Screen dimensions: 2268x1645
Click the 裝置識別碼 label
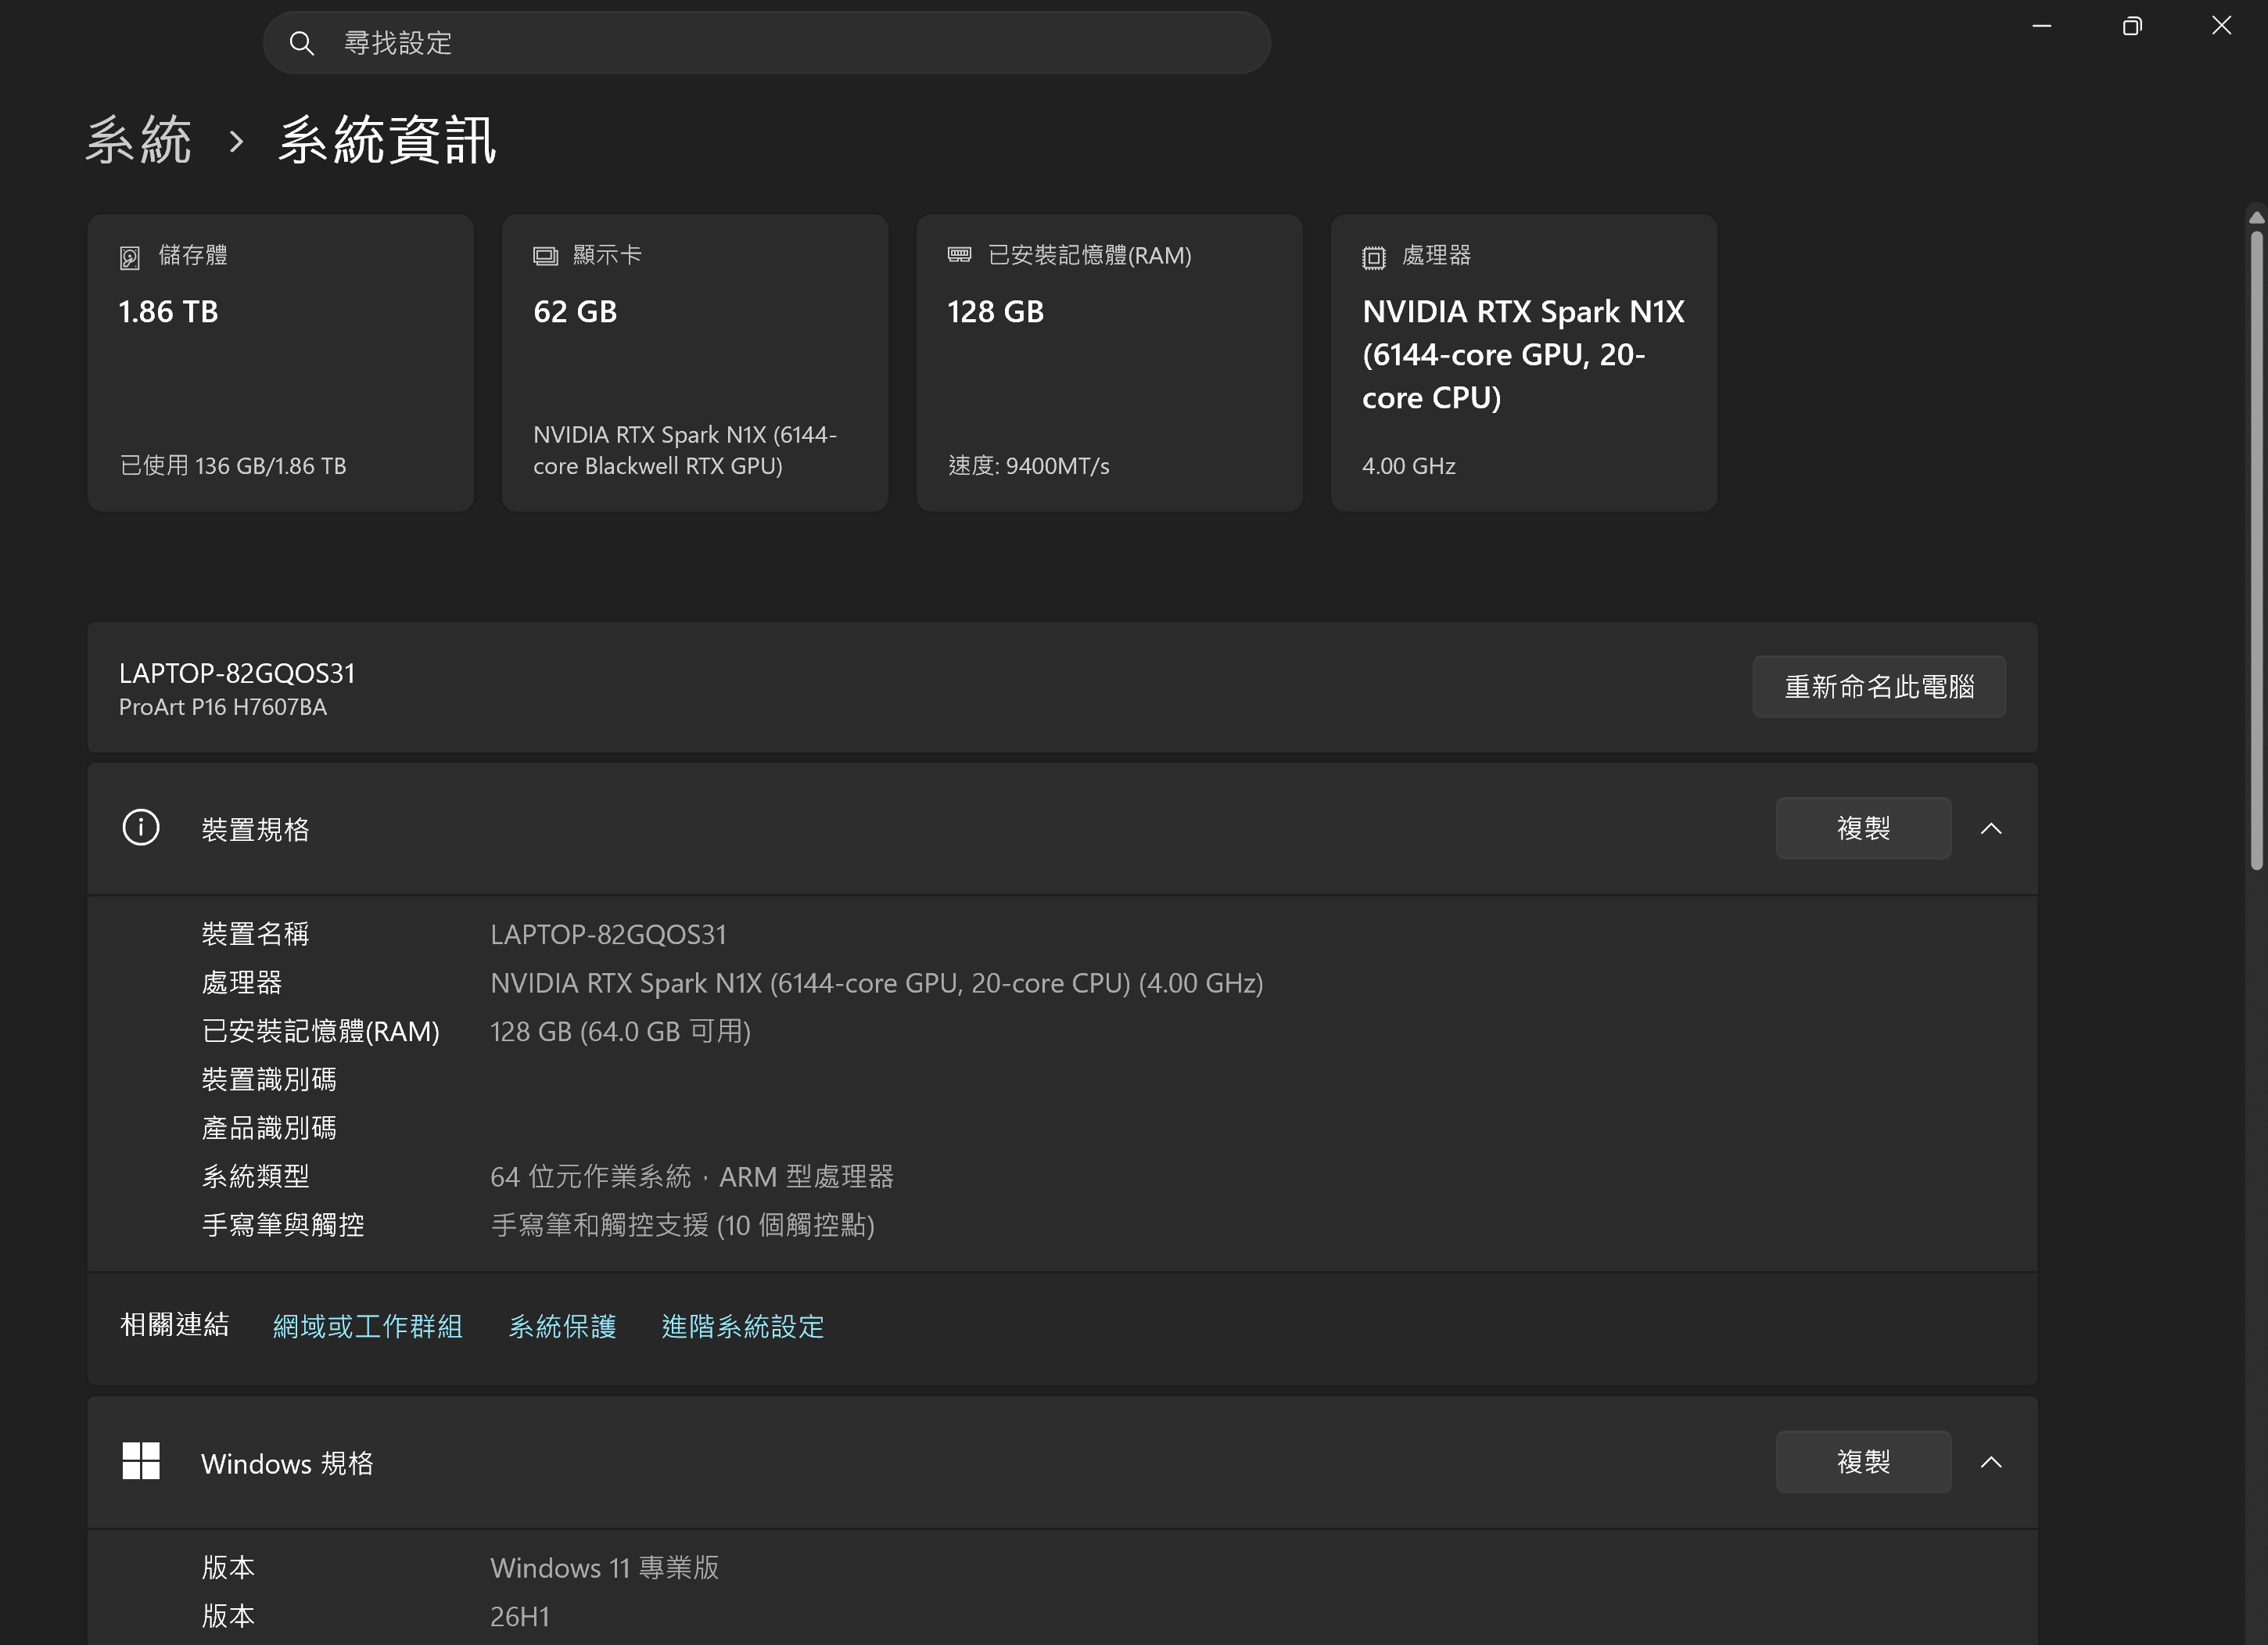pos(269,1079)
